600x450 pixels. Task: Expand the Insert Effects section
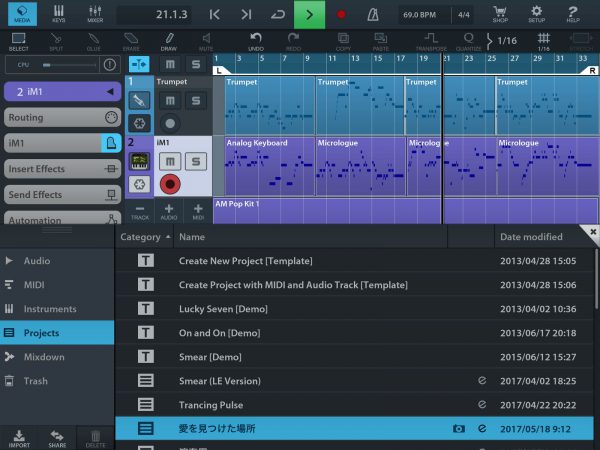pos(62,169)
